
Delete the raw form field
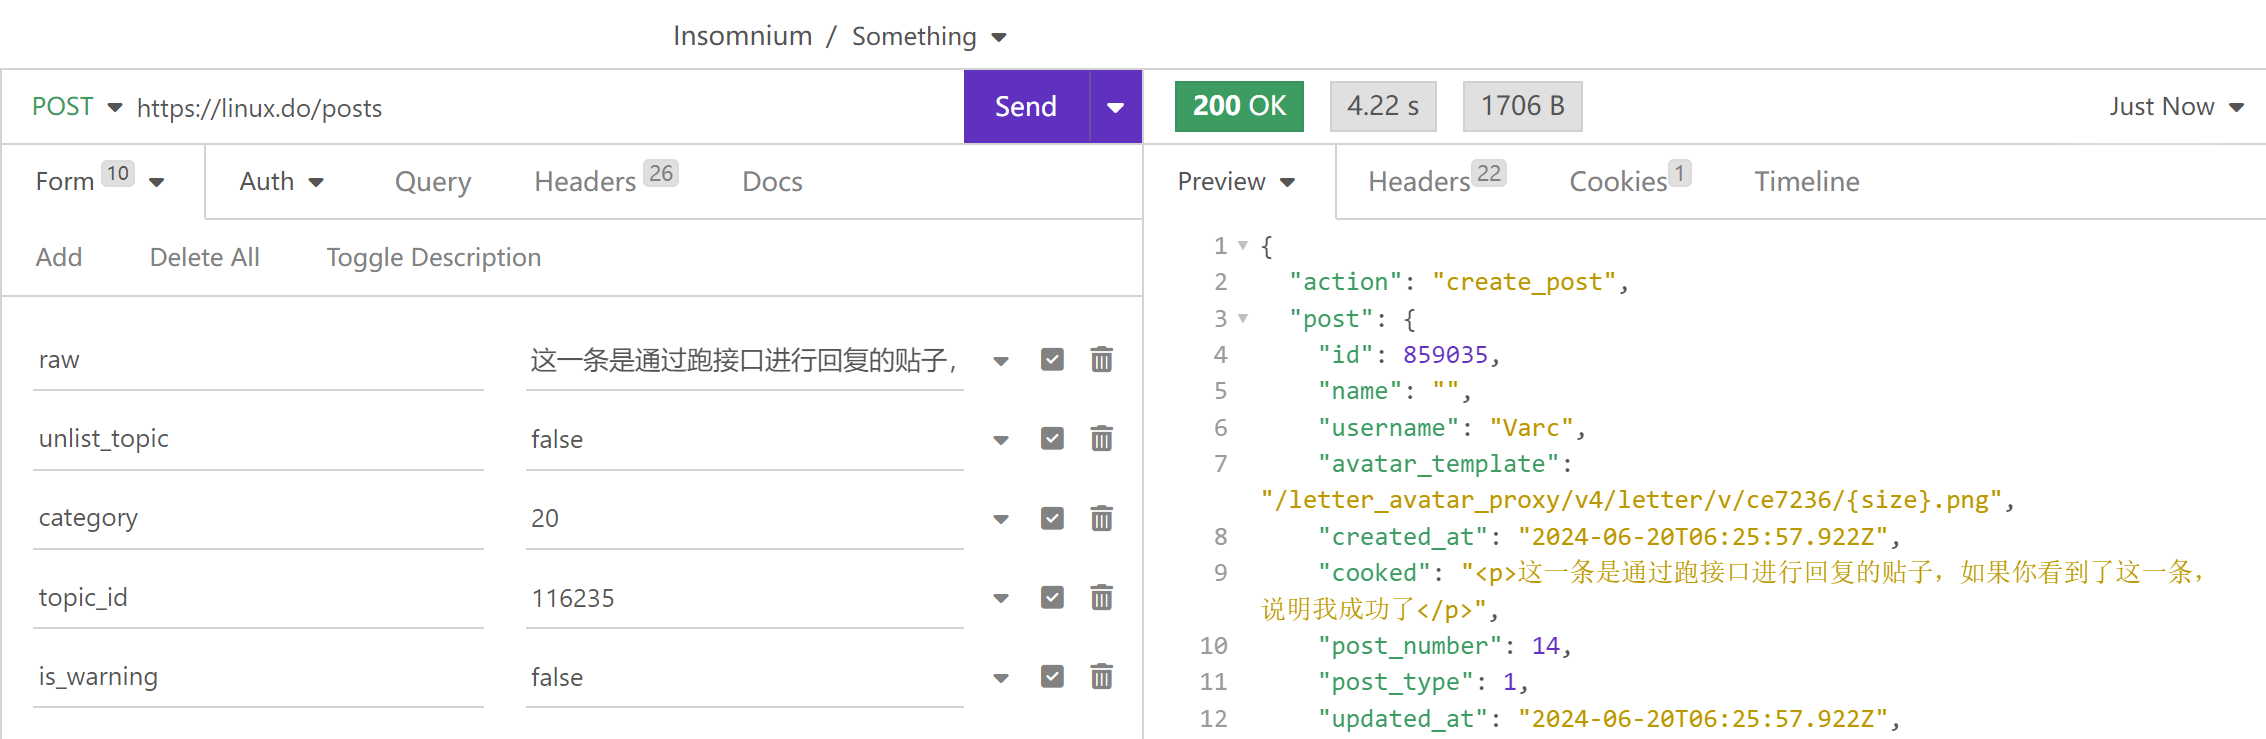pos(1101,359)
